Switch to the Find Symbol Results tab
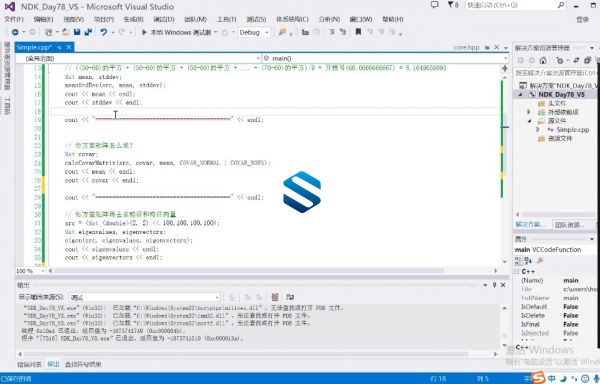The width and height of the screenshot is (600, 384). click(x=83, y=364)
